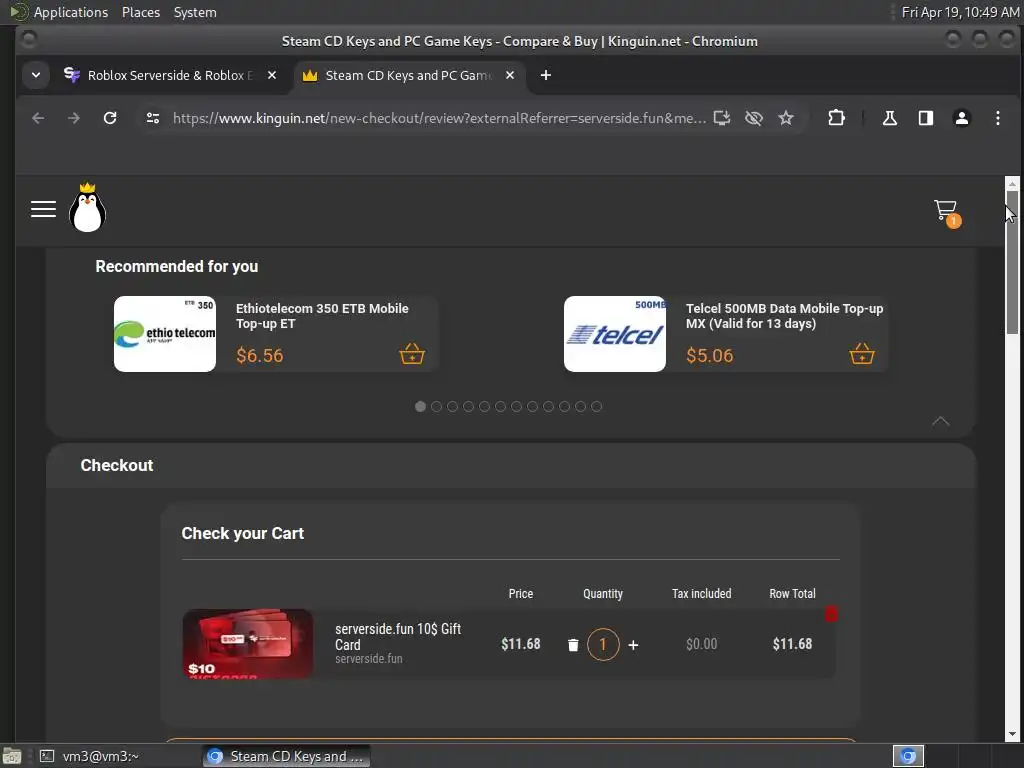Click the page vertical scrollbar thumb
The width and height of the screenshot is (1024, 768).
[x=1012, y=263]
